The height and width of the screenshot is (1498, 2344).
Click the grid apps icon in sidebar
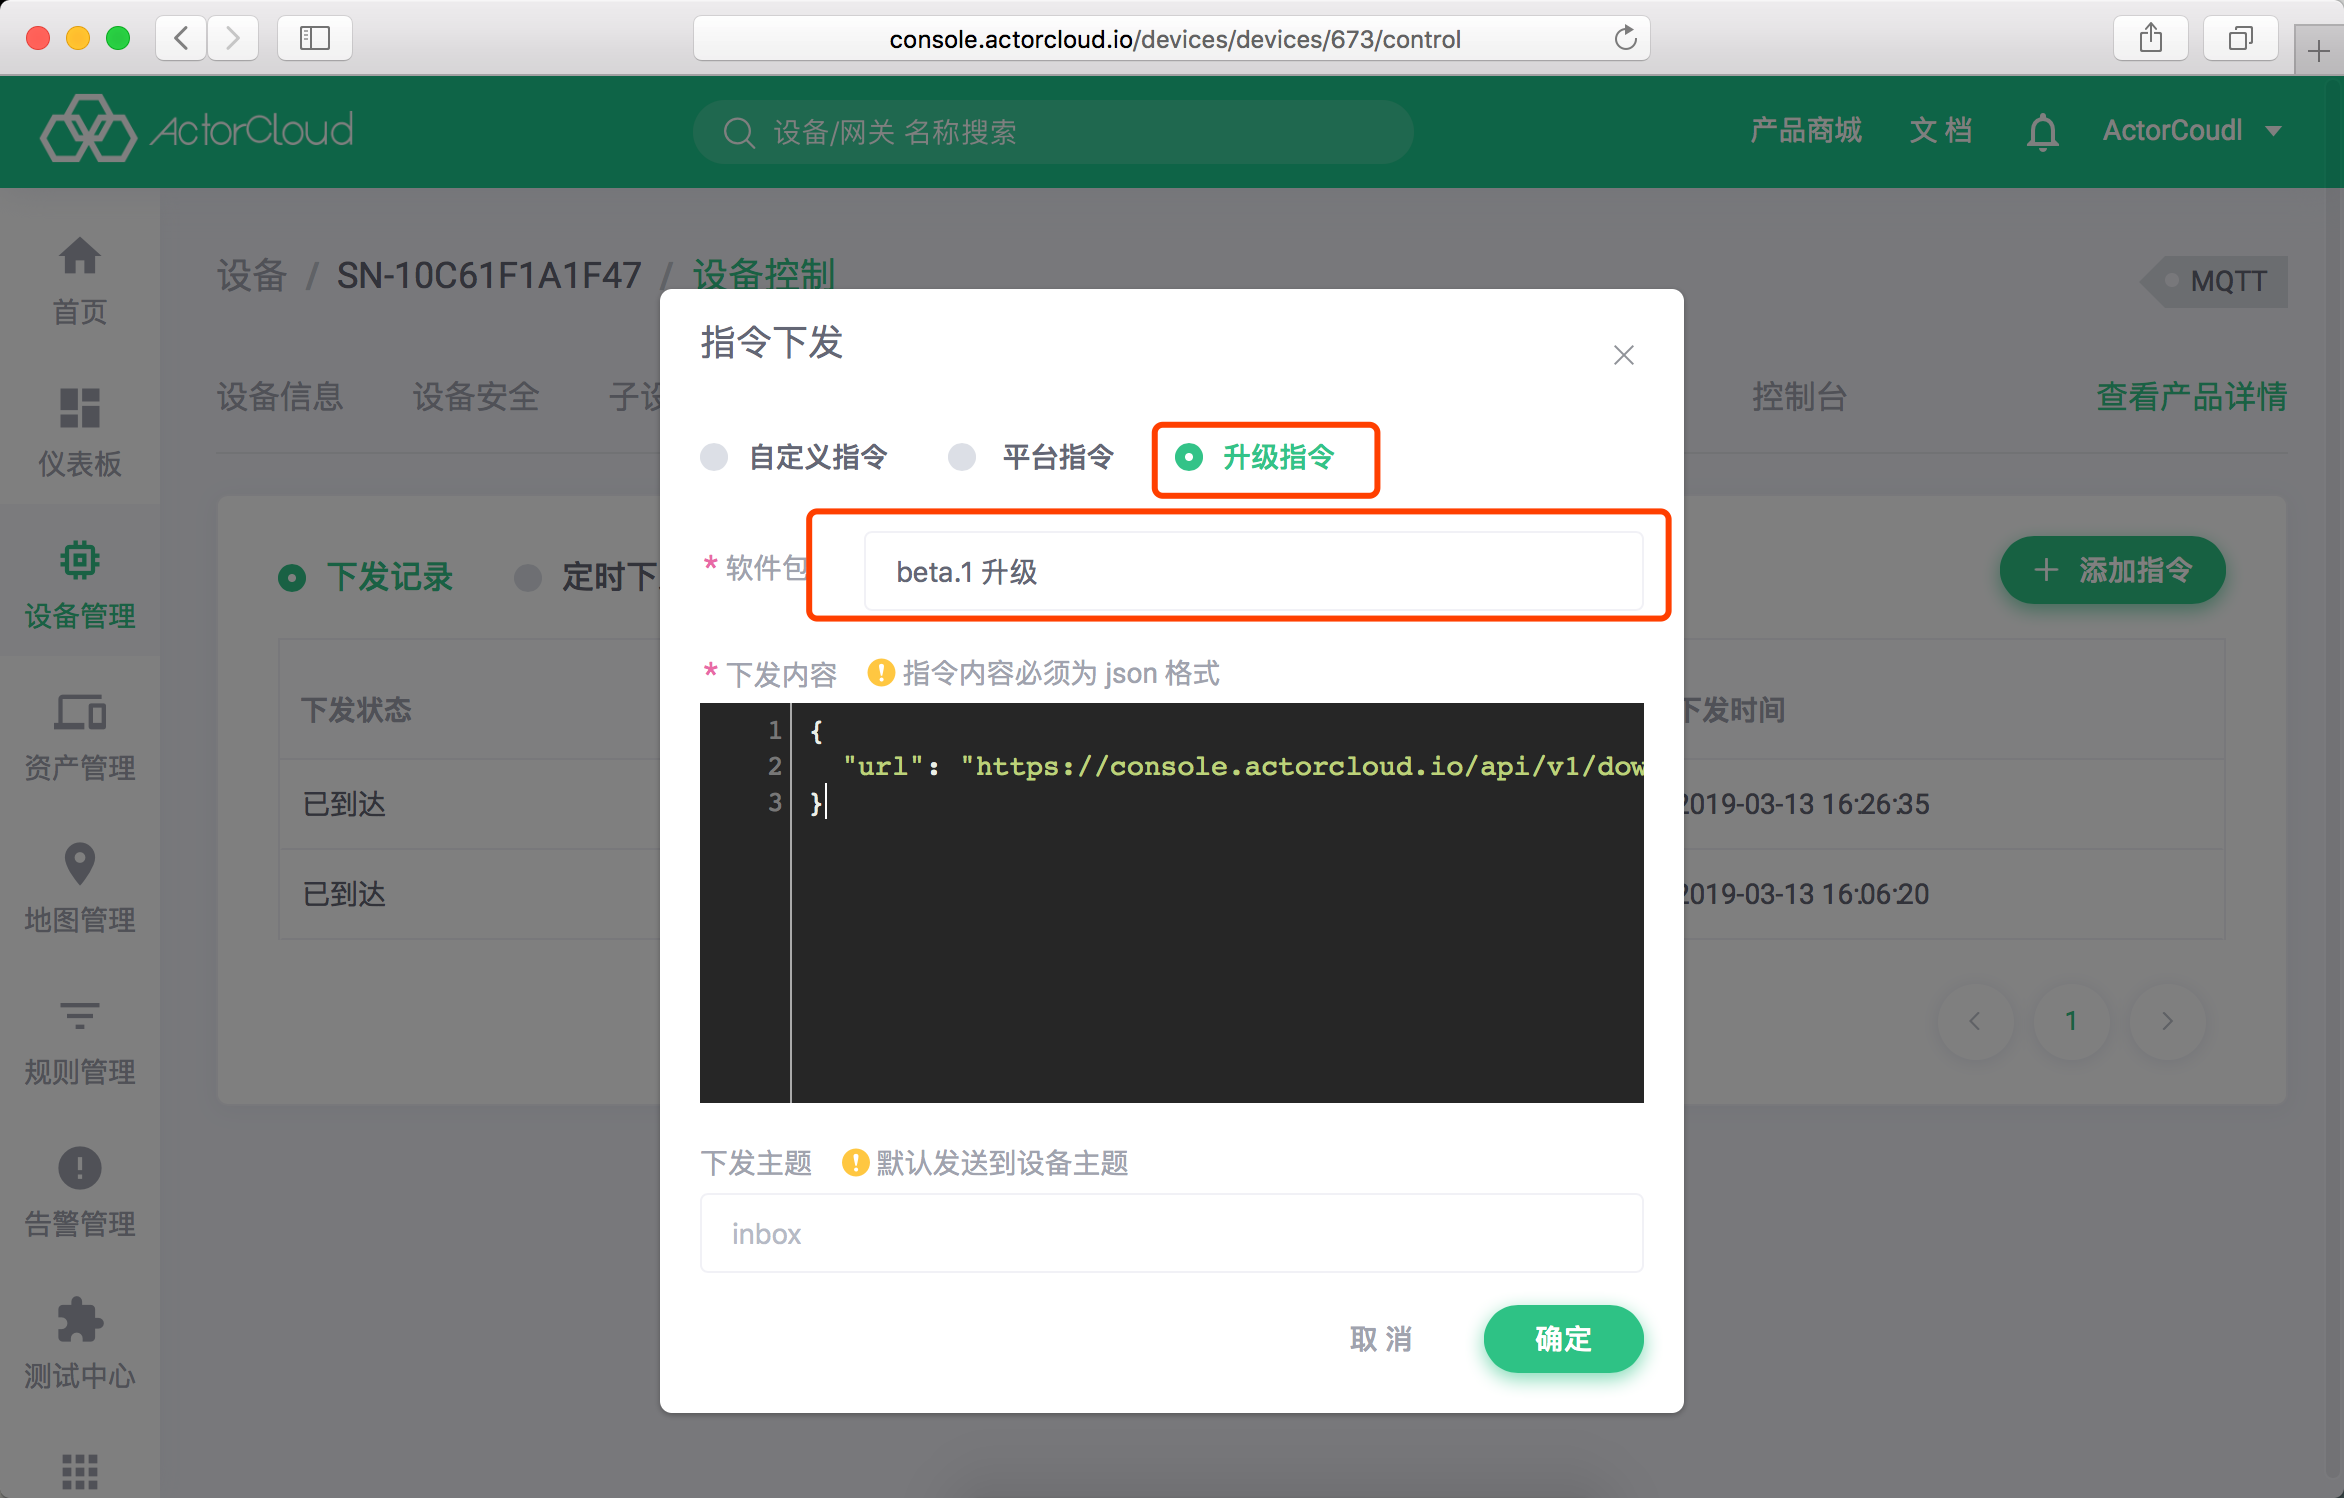pyautogui.click(x=79, y=1471)
